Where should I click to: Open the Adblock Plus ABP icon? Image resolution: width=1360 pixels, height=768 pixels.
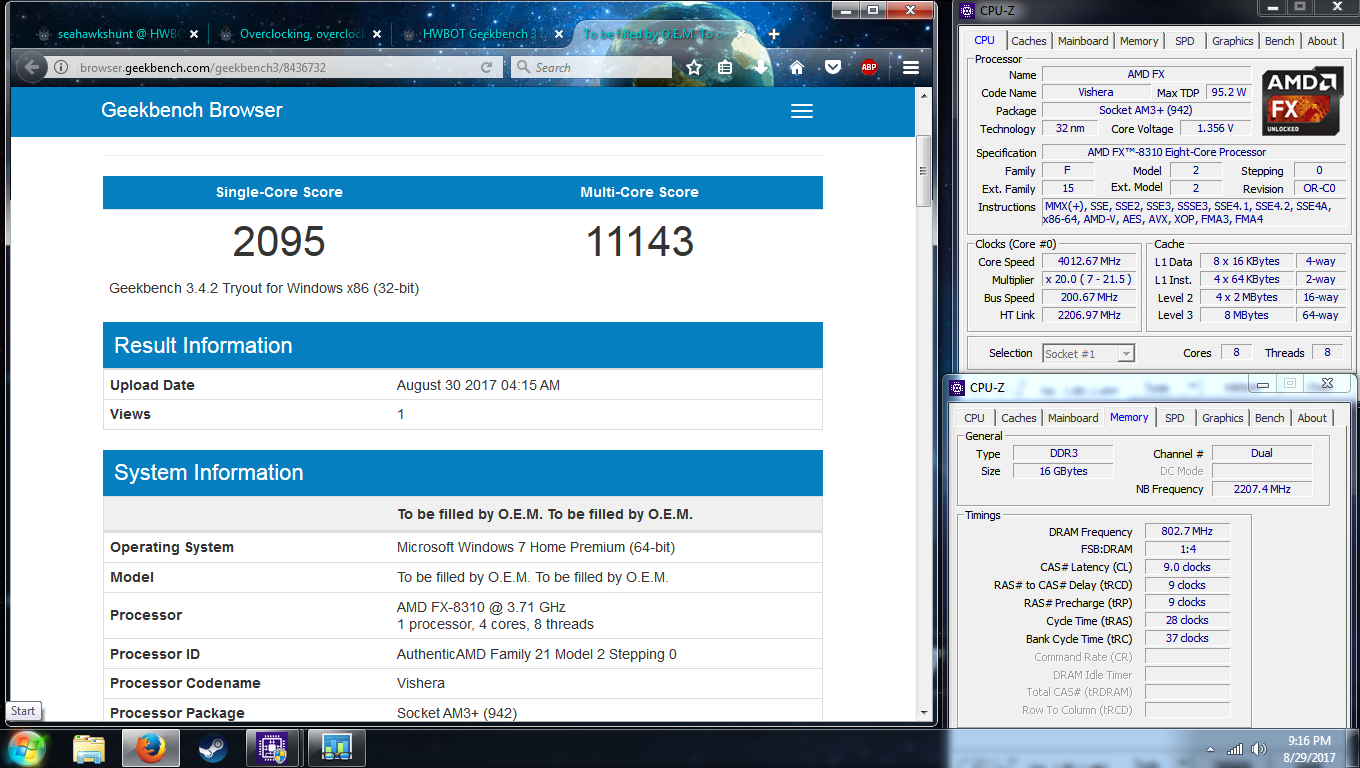869,68
